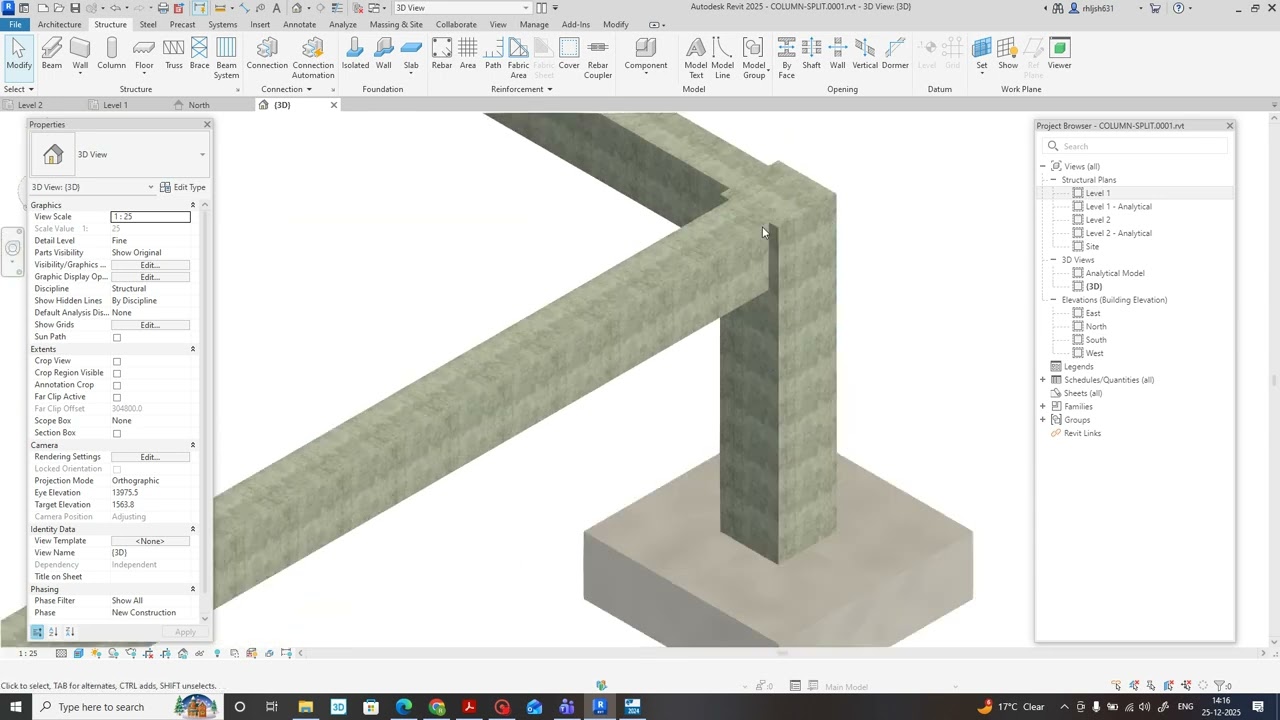Viewport: 1280px width, 720px height.
Task: Toggle Crop Region Visible checkbox
Action: [117, 373]
